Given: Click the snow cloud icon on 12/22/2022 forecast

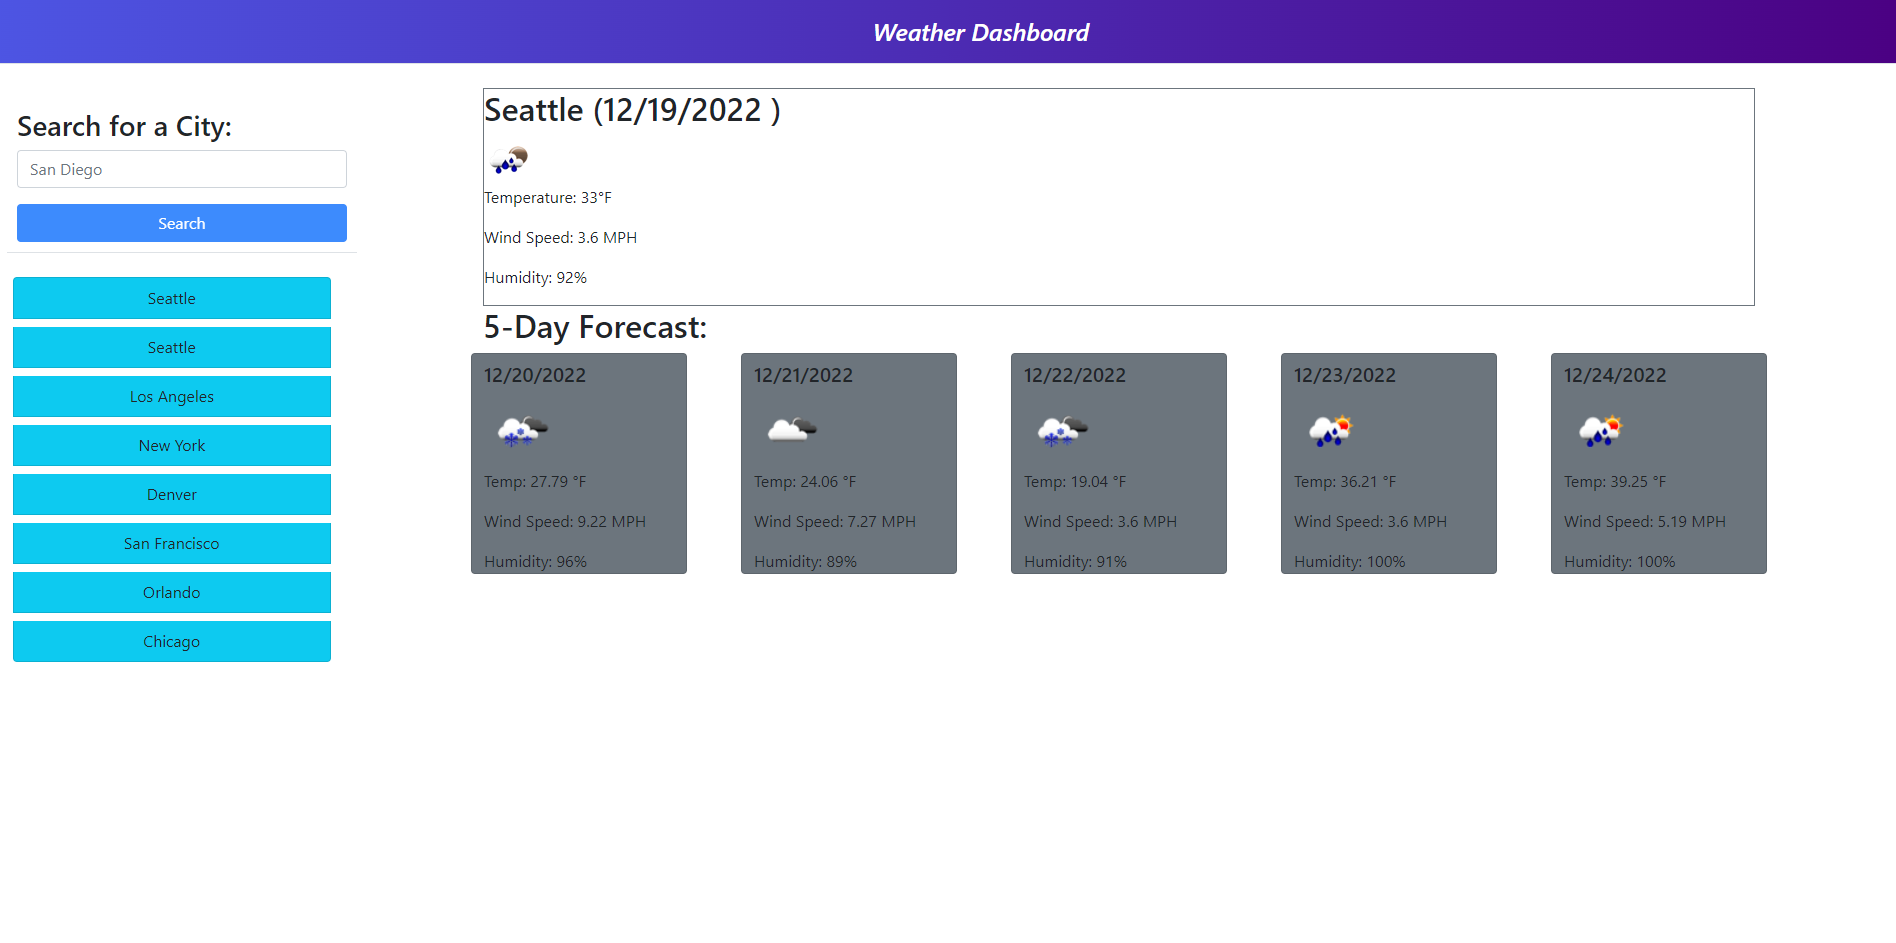Looking at the screenshot, I should click(x=1062, y=430).
